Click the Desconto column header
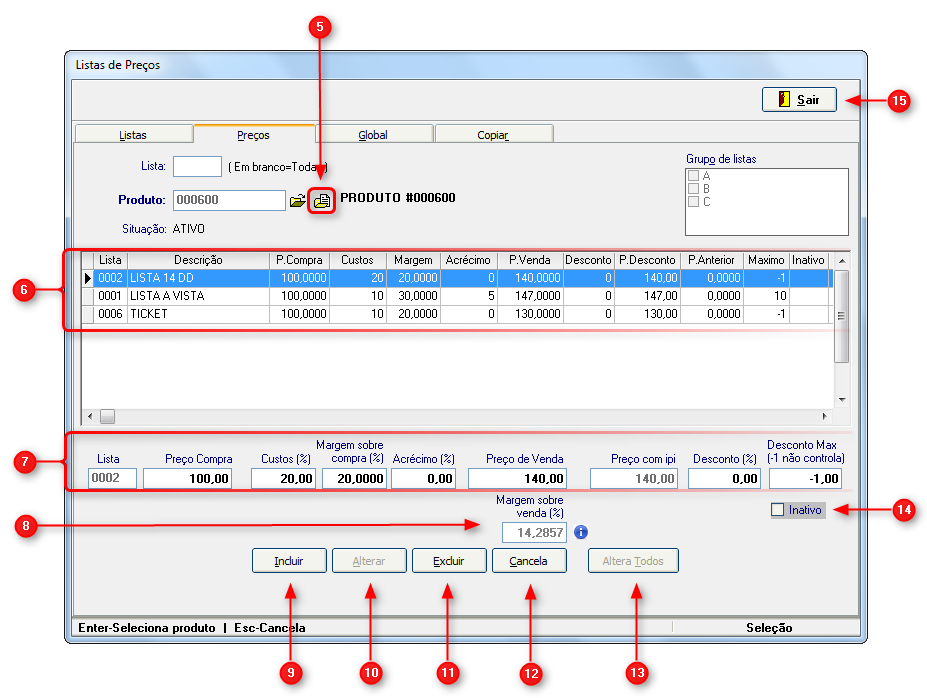The width and height of the screenshot is (927, 698). coord(588,260)
